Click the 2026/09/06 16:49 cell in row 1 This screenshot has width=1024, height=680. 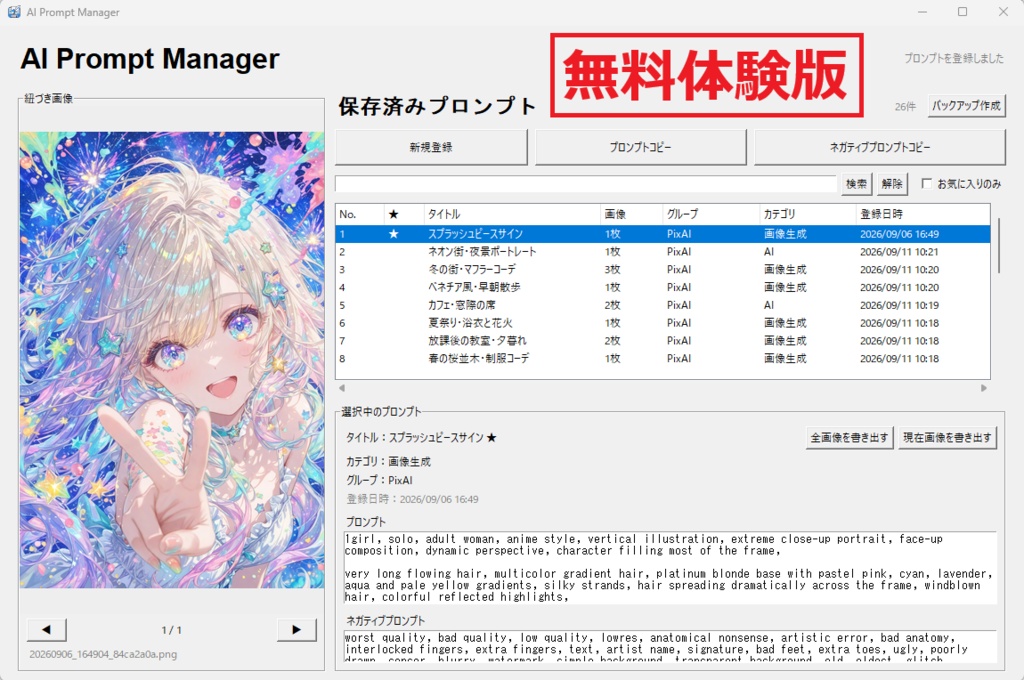899,234
